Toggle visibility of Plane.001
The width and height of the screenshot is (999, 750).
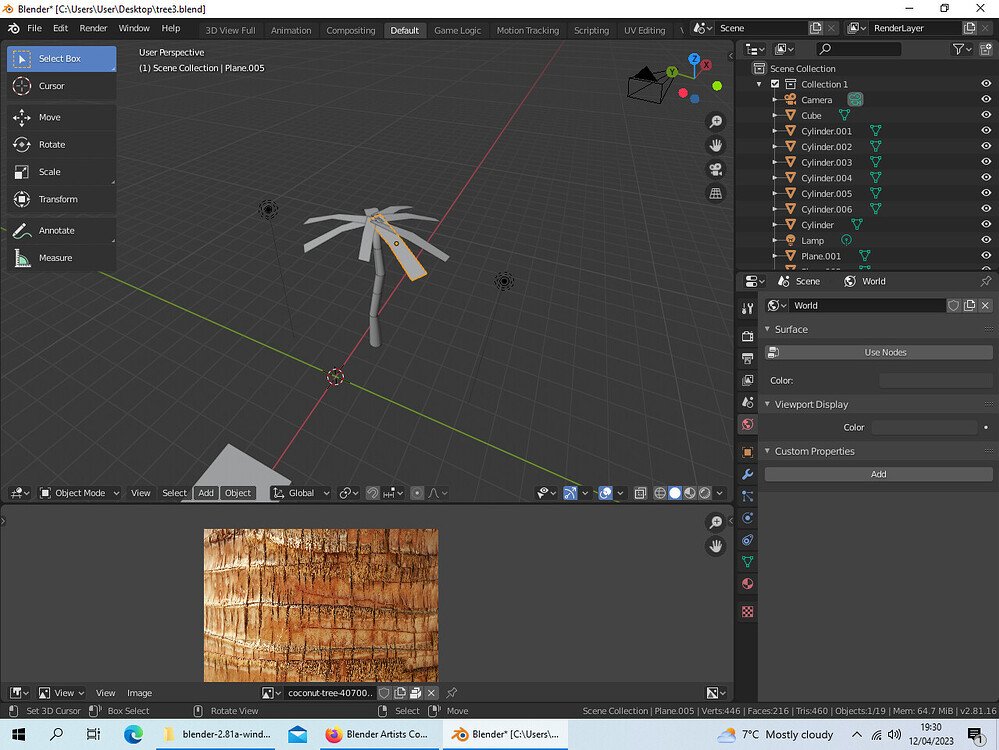click(x=986, y=256)
